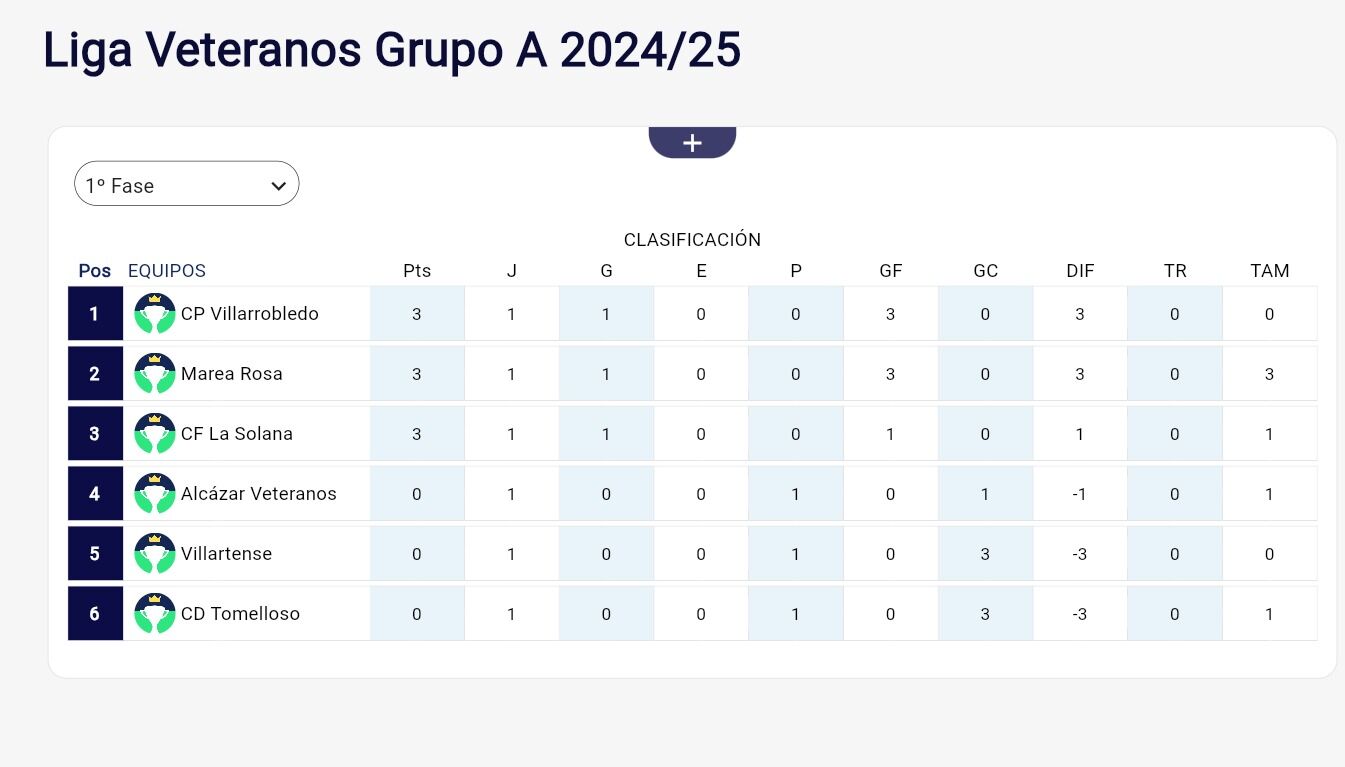Open the 1º Fase phase dropdown

[x=187, y=185]
